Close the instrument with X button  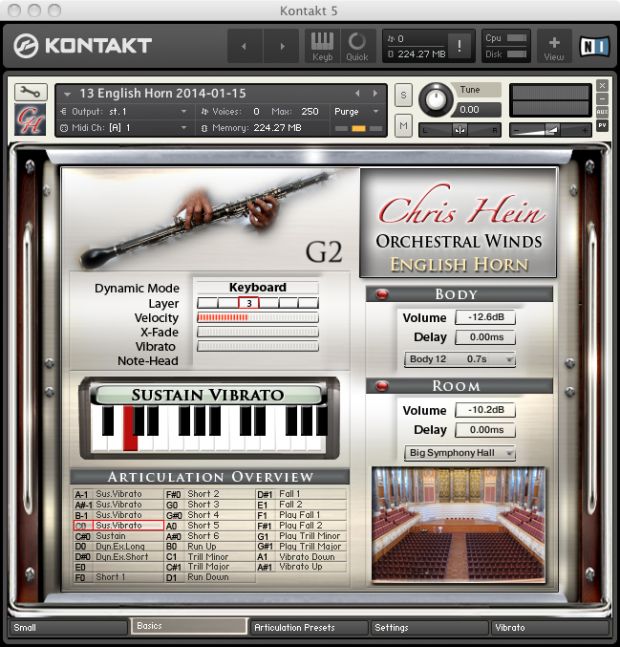[x=602, y=85]
